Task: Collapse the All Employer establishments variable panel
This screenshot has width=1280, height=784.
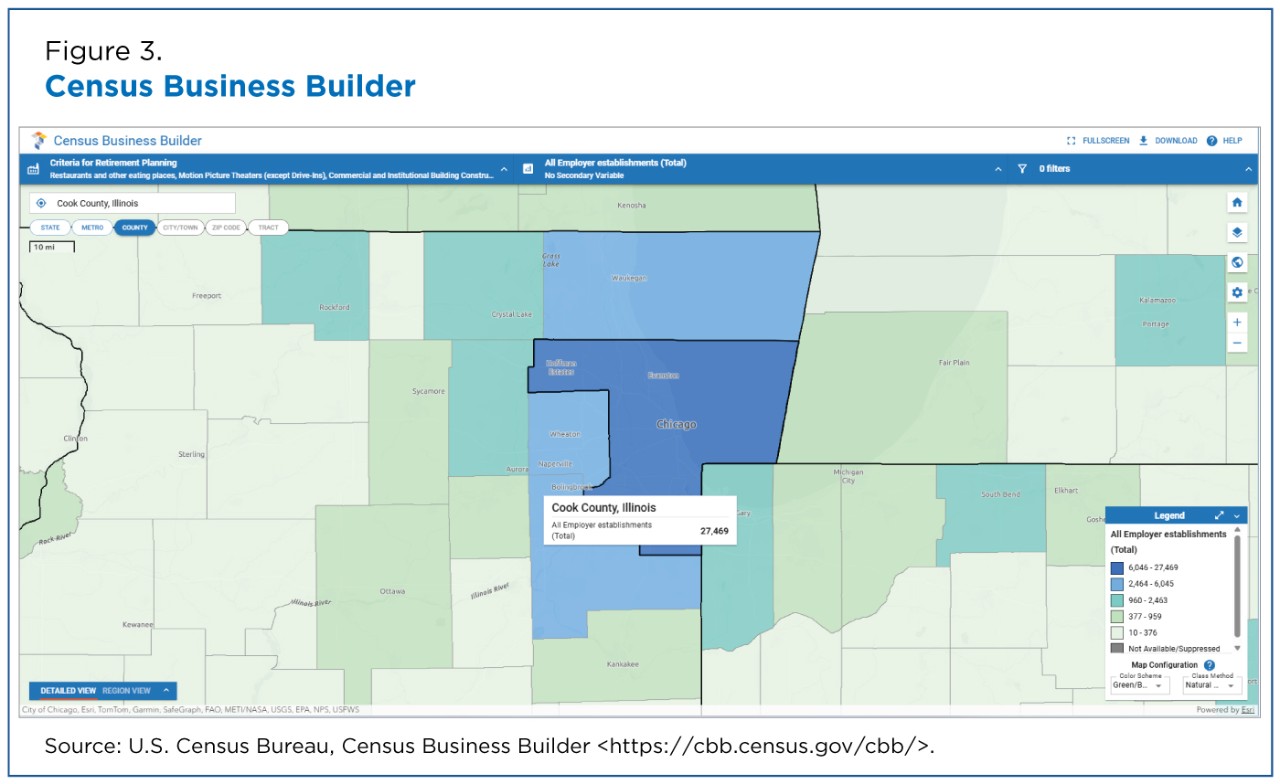Action: (997, 169)
